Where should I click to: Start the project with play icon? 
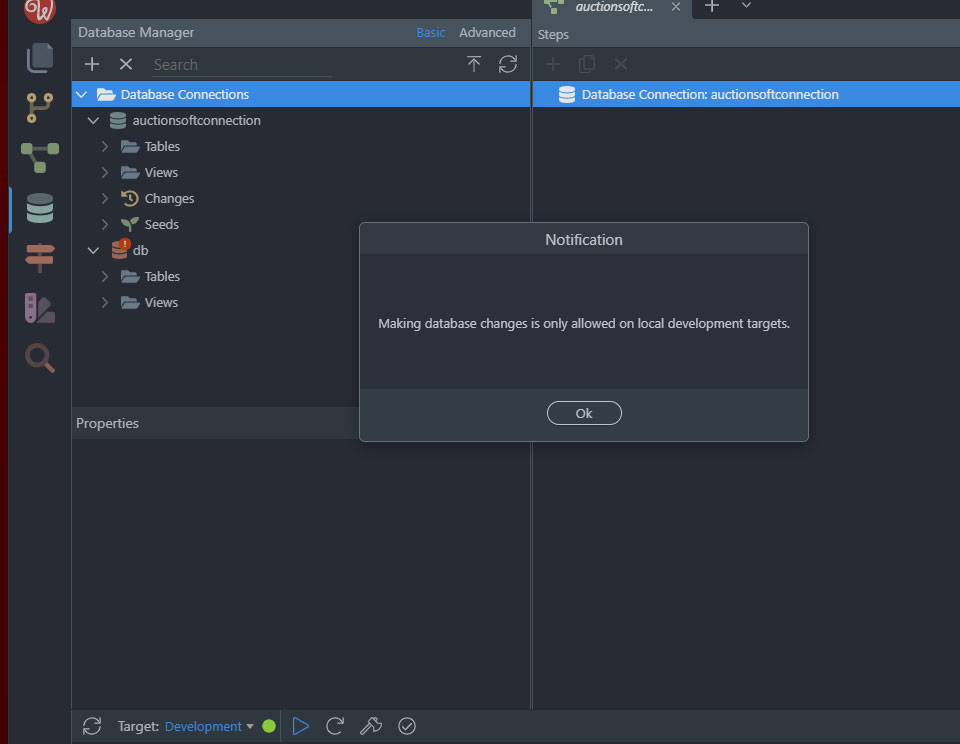pos(301,726)
